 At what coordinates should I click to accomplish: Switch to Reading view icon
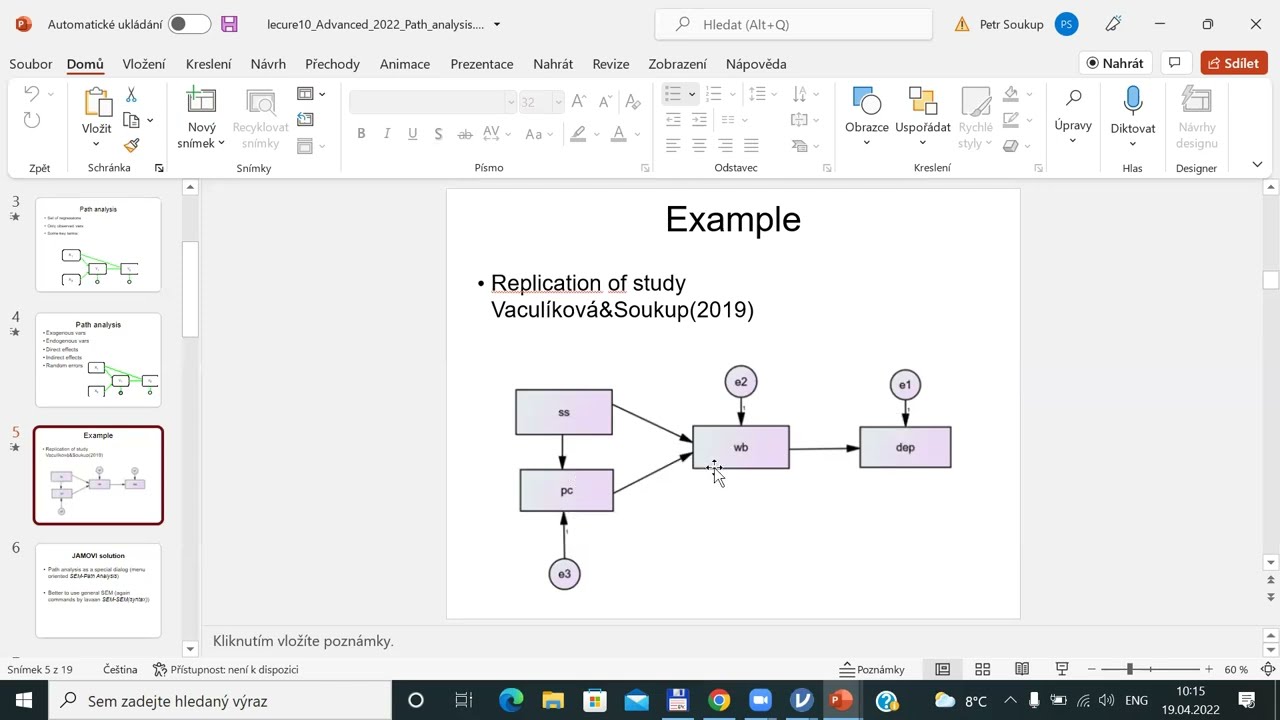pos(1022,669)
